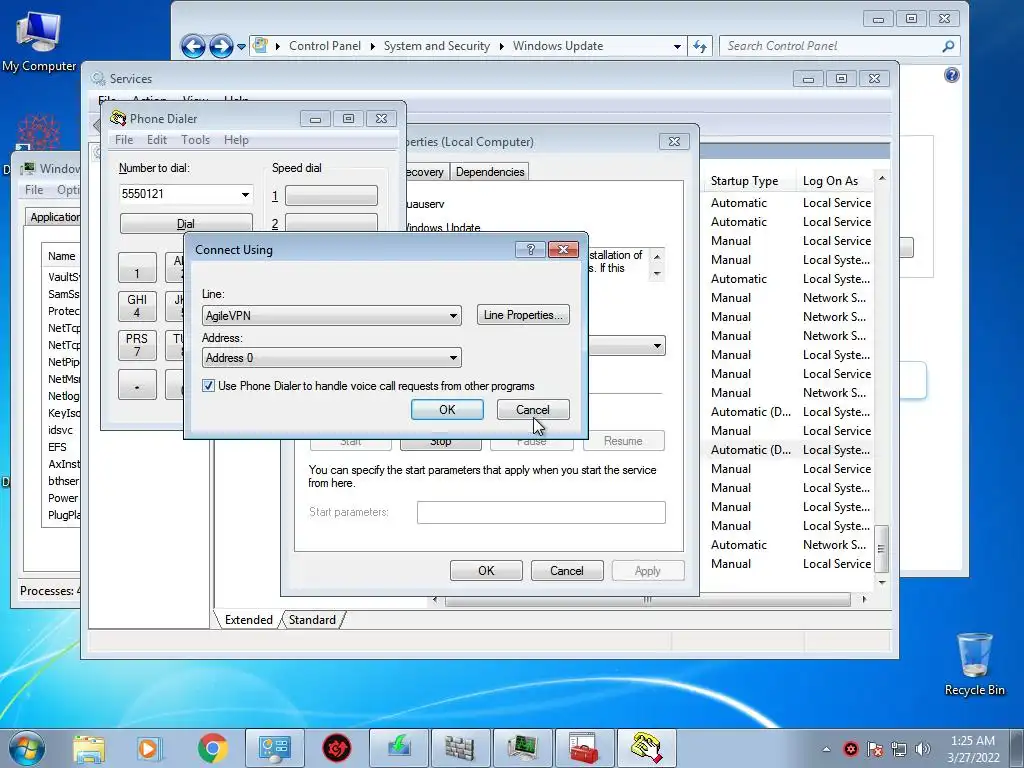Click Cancel in Connect Using dialog

coord(533,409)
